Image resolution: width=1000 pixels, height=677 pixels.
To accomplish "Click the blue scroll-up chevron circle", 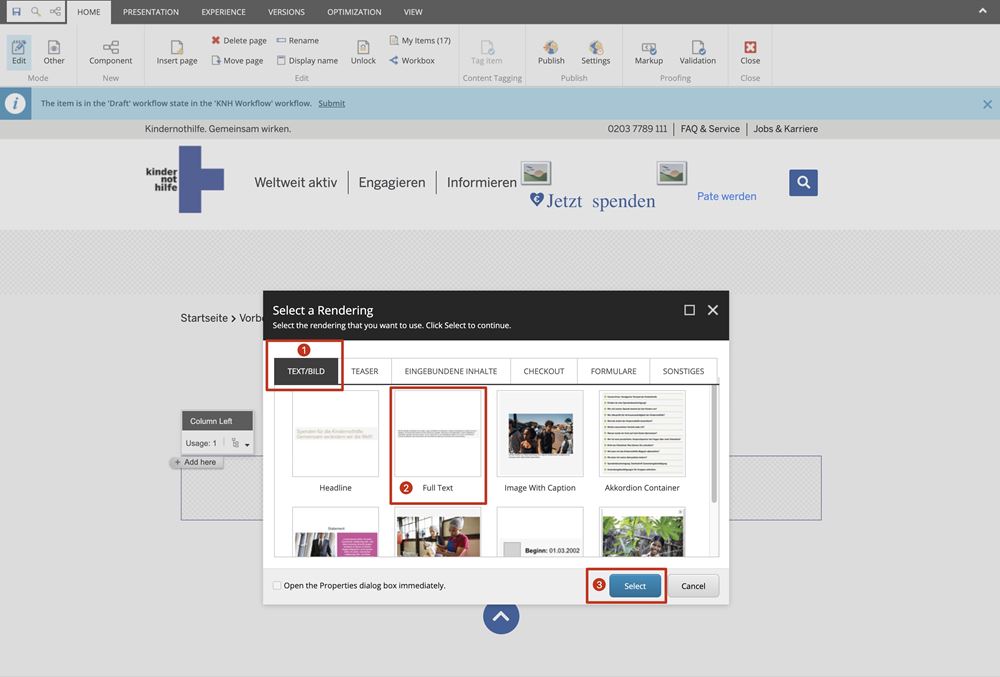I will tap(501, 616).
